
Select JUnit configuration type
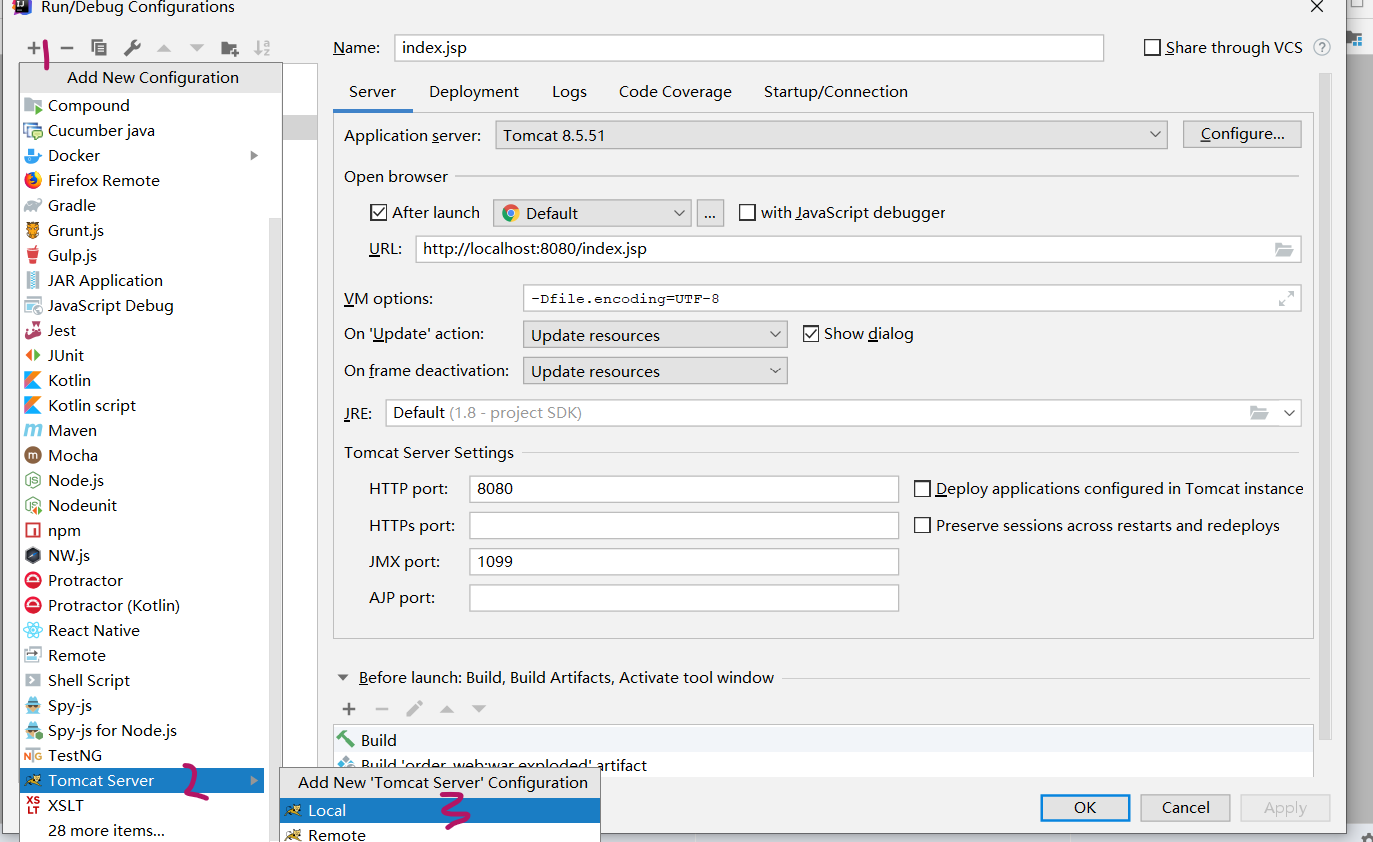65,355
